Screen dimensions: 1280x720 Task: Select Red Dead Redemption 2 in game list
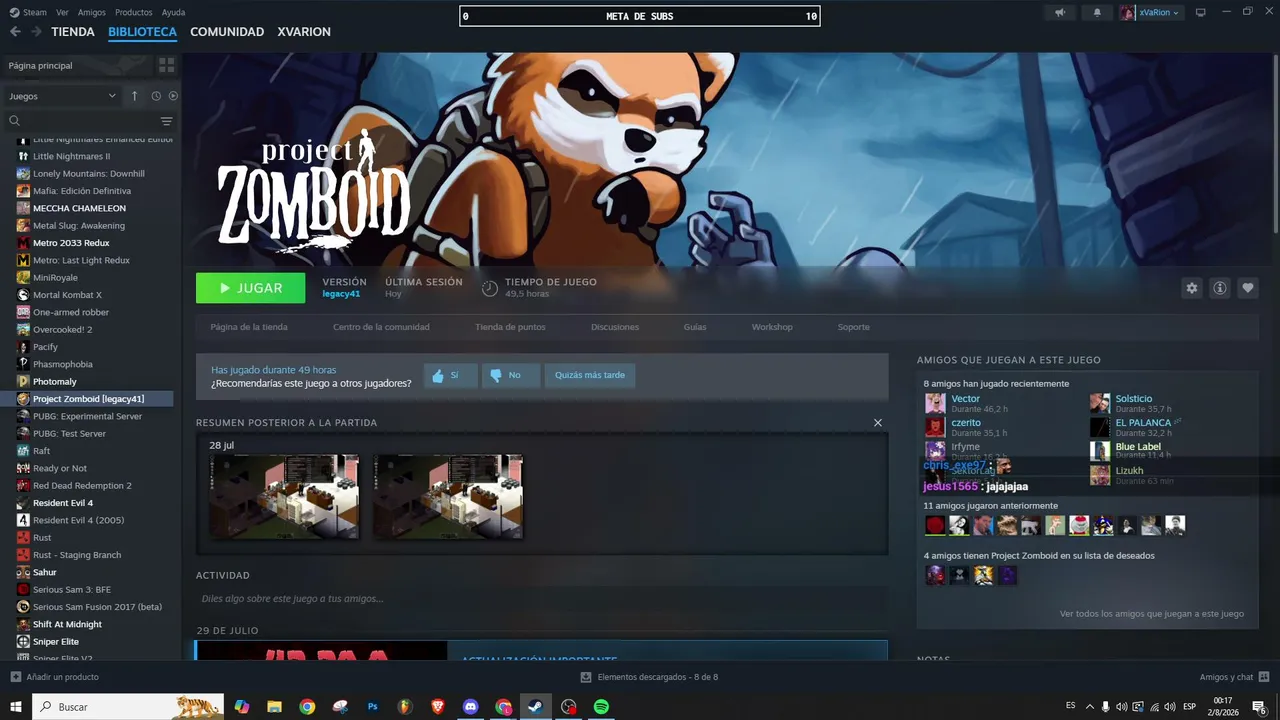tap(82, 486)
